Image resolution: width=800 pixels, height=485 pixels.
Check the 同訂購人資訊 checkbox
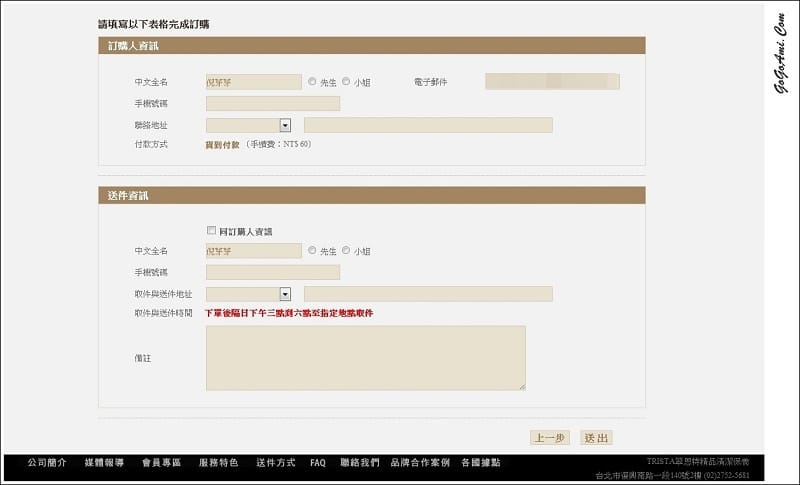coord(211,231)
